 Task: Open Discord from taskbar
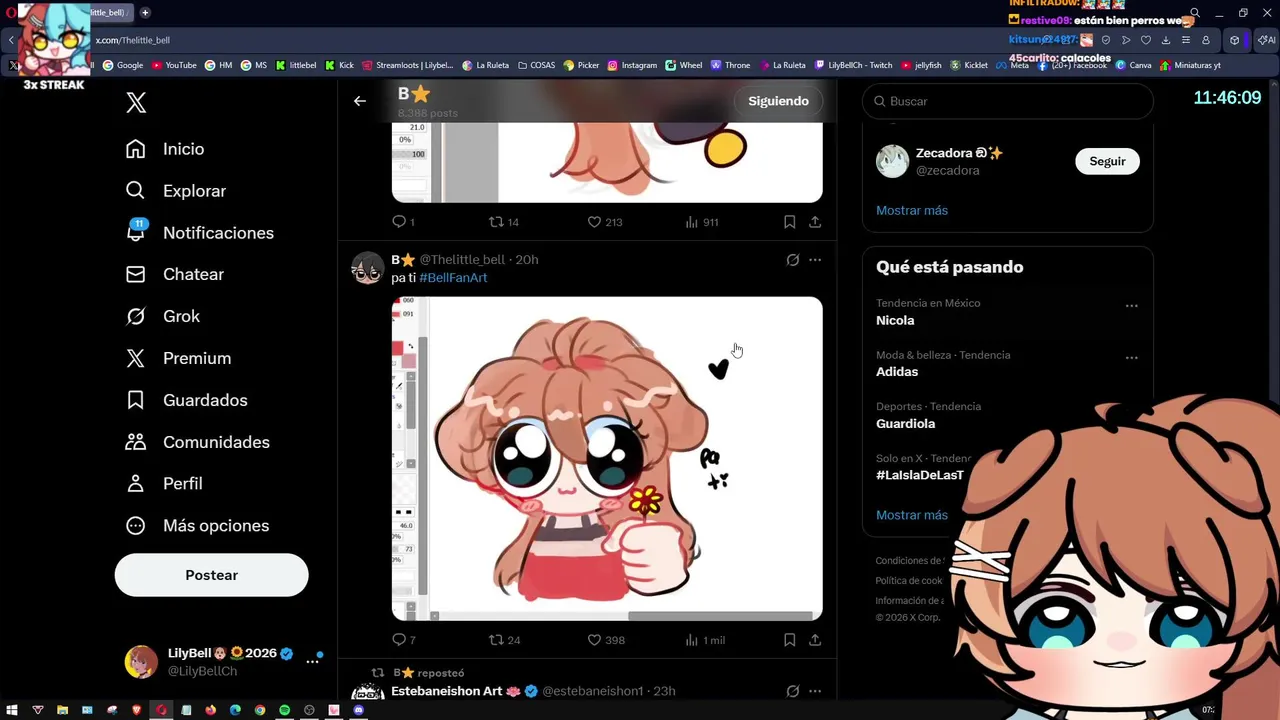(x=358, y=710)
